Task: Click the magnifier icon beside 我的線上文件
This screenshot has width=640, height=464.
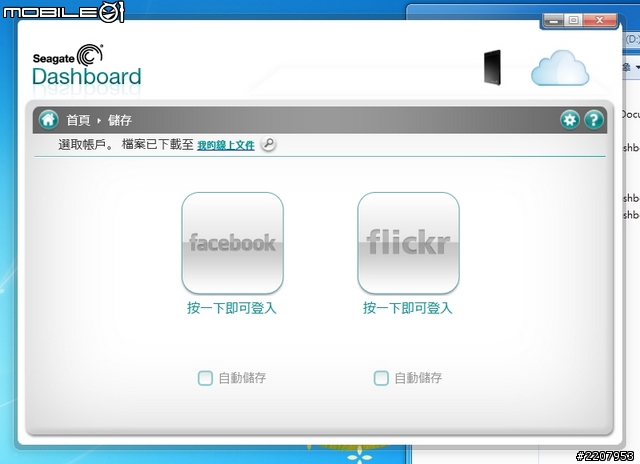Action: point(268,144)
